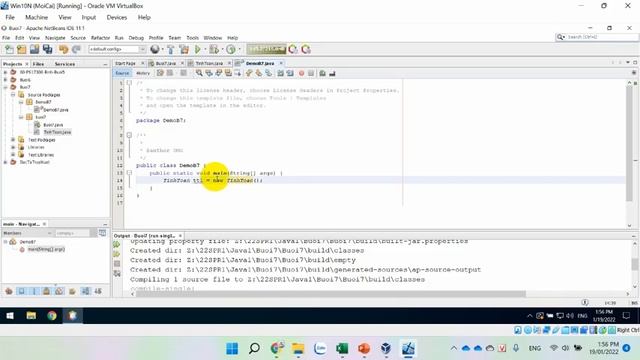Open the VirtualBox Devices menu
640x360 pixels.
[x=117, y=18]
